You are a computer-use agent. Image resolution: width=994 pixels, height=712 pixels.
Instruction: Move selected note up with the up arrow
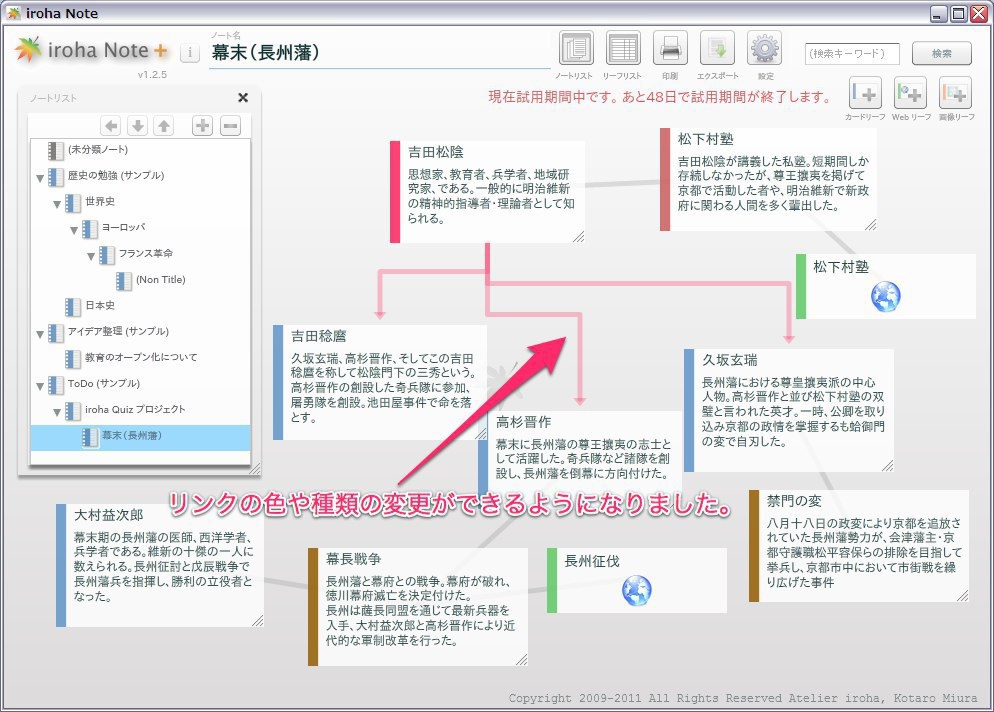[162, 125]
